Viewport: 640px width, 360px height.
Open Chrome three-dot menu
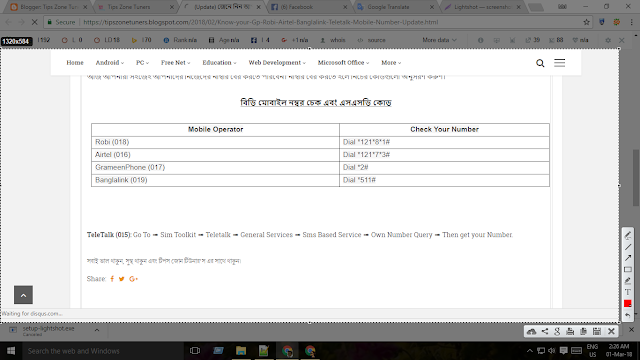631,22
